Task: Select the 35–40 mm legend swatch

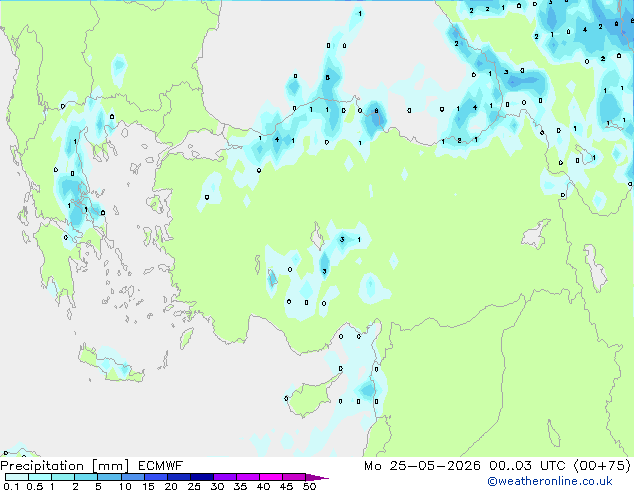Action: (247, 477)
